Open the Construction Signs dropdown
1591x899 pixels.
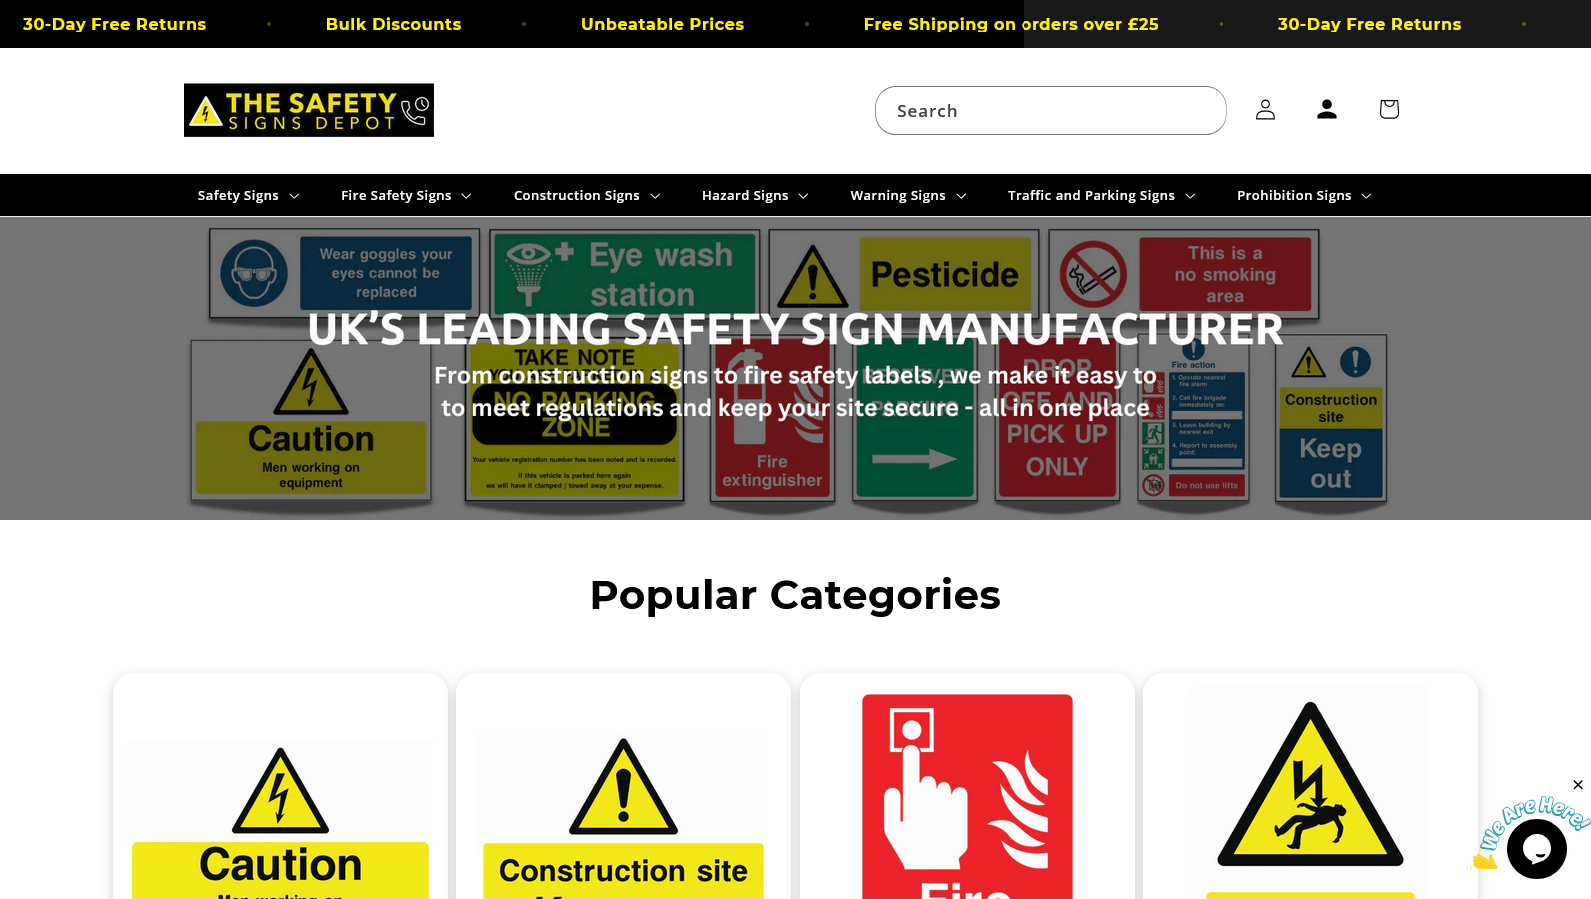(x=587, y=196)
